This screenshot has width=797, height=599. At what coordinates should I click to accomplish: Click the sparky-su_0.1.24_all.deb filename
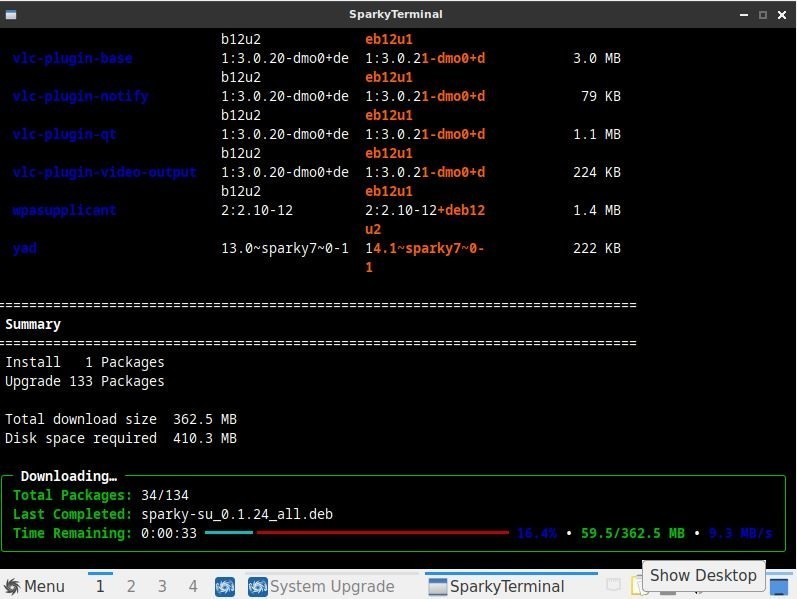236,514
